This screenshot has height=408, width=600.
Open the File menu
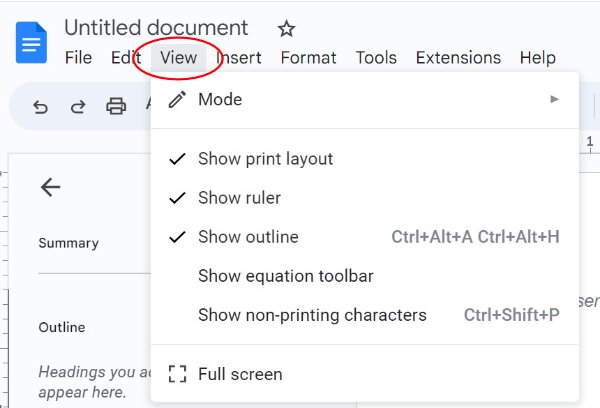click(78, 58)
